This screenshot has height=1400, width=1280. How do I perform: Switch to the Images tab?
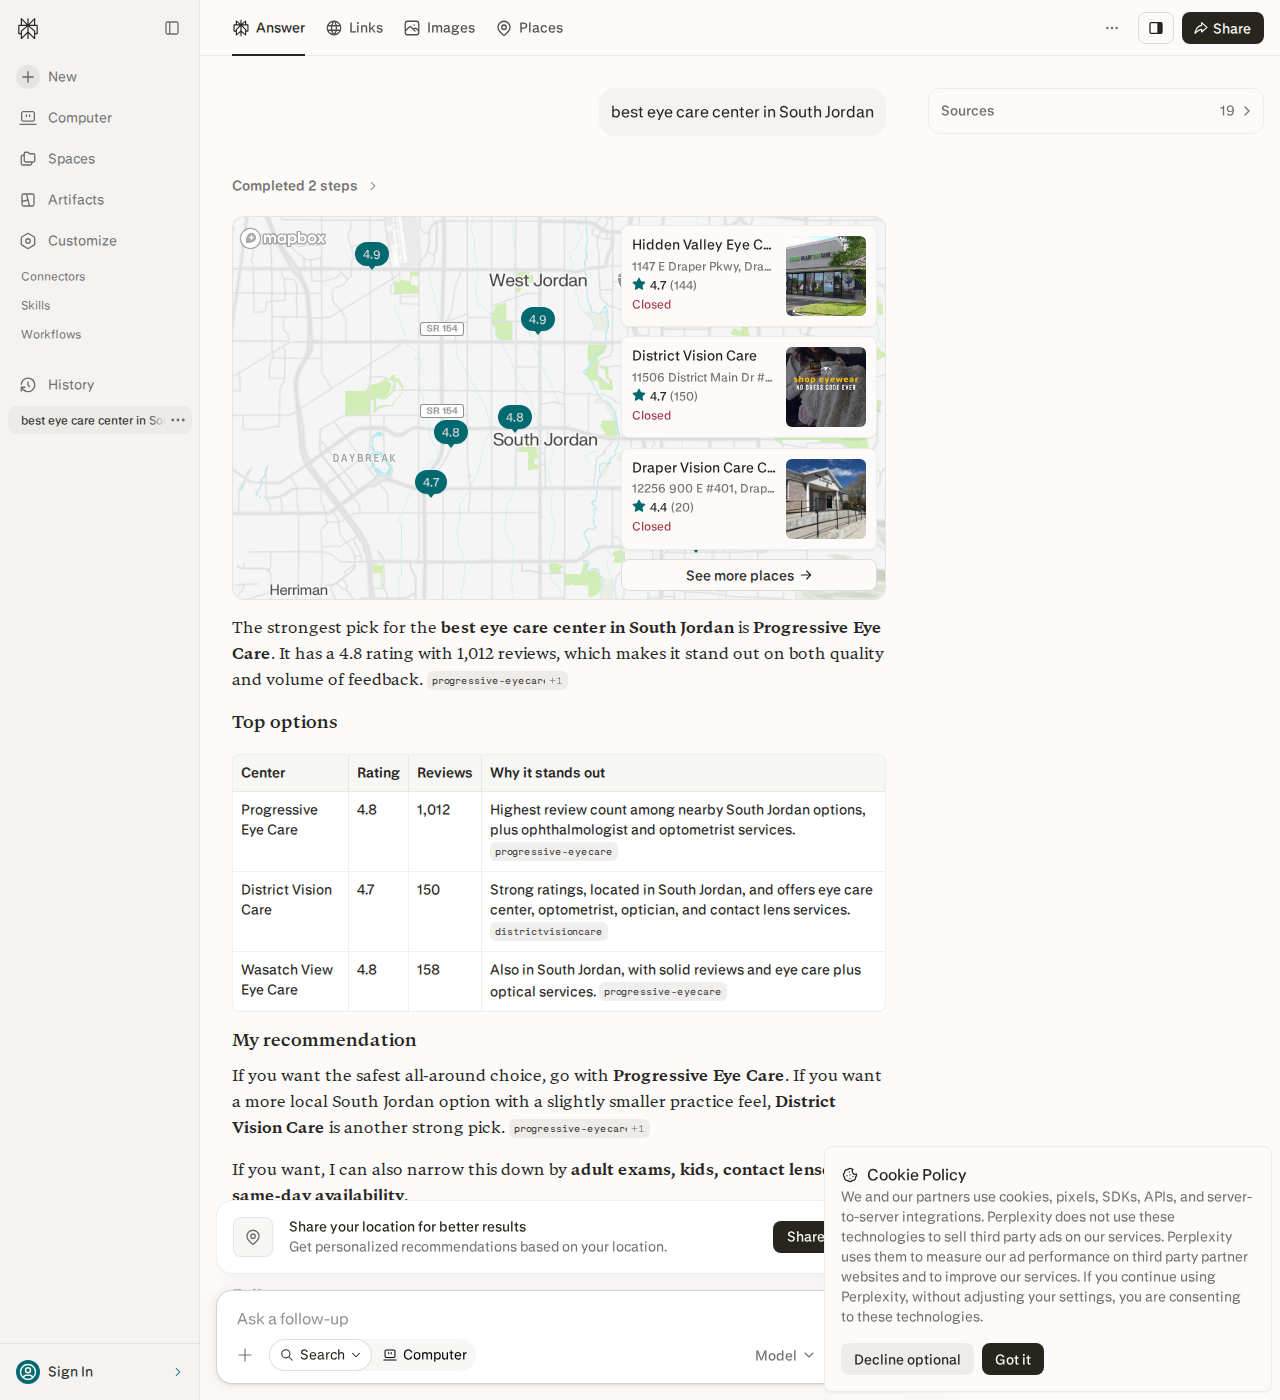[x=440, y=28]
